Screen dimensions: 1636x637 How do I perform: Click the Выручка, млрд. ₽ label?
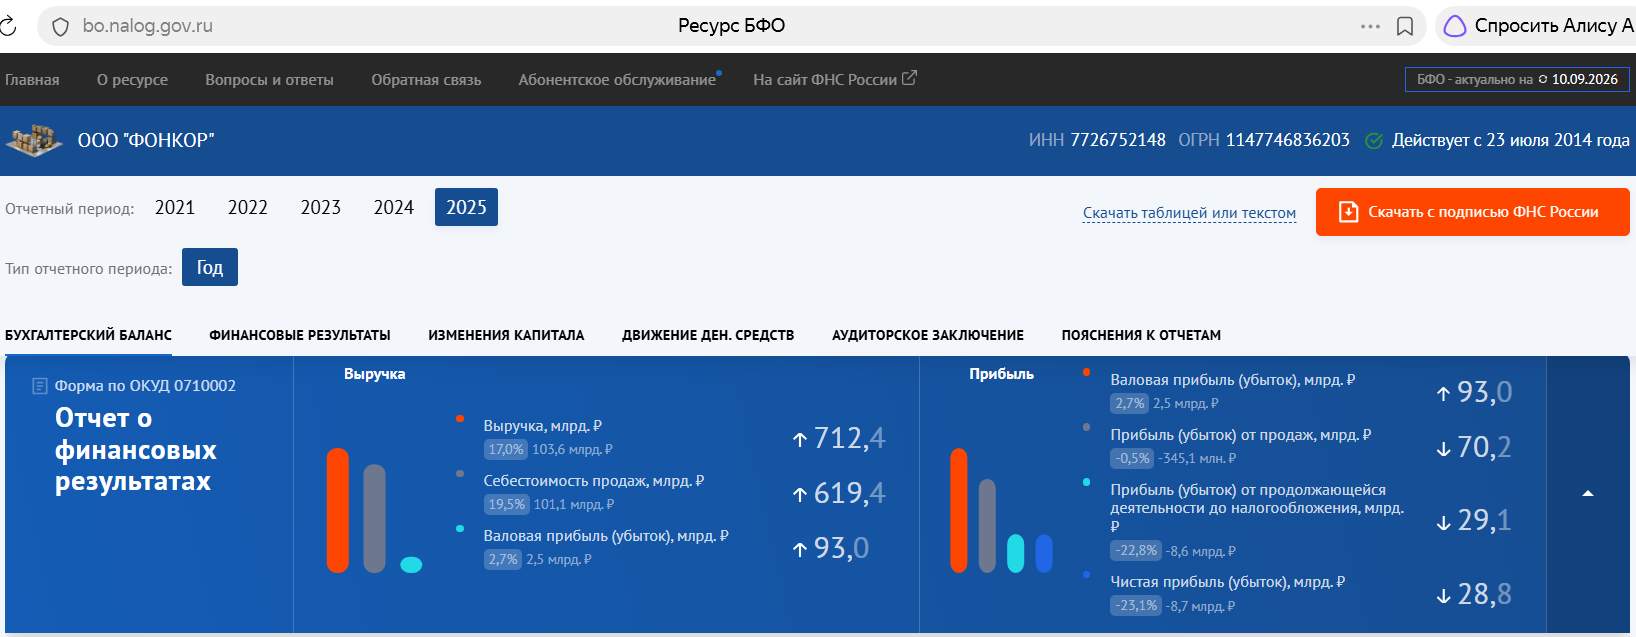[x=543, y=426]
